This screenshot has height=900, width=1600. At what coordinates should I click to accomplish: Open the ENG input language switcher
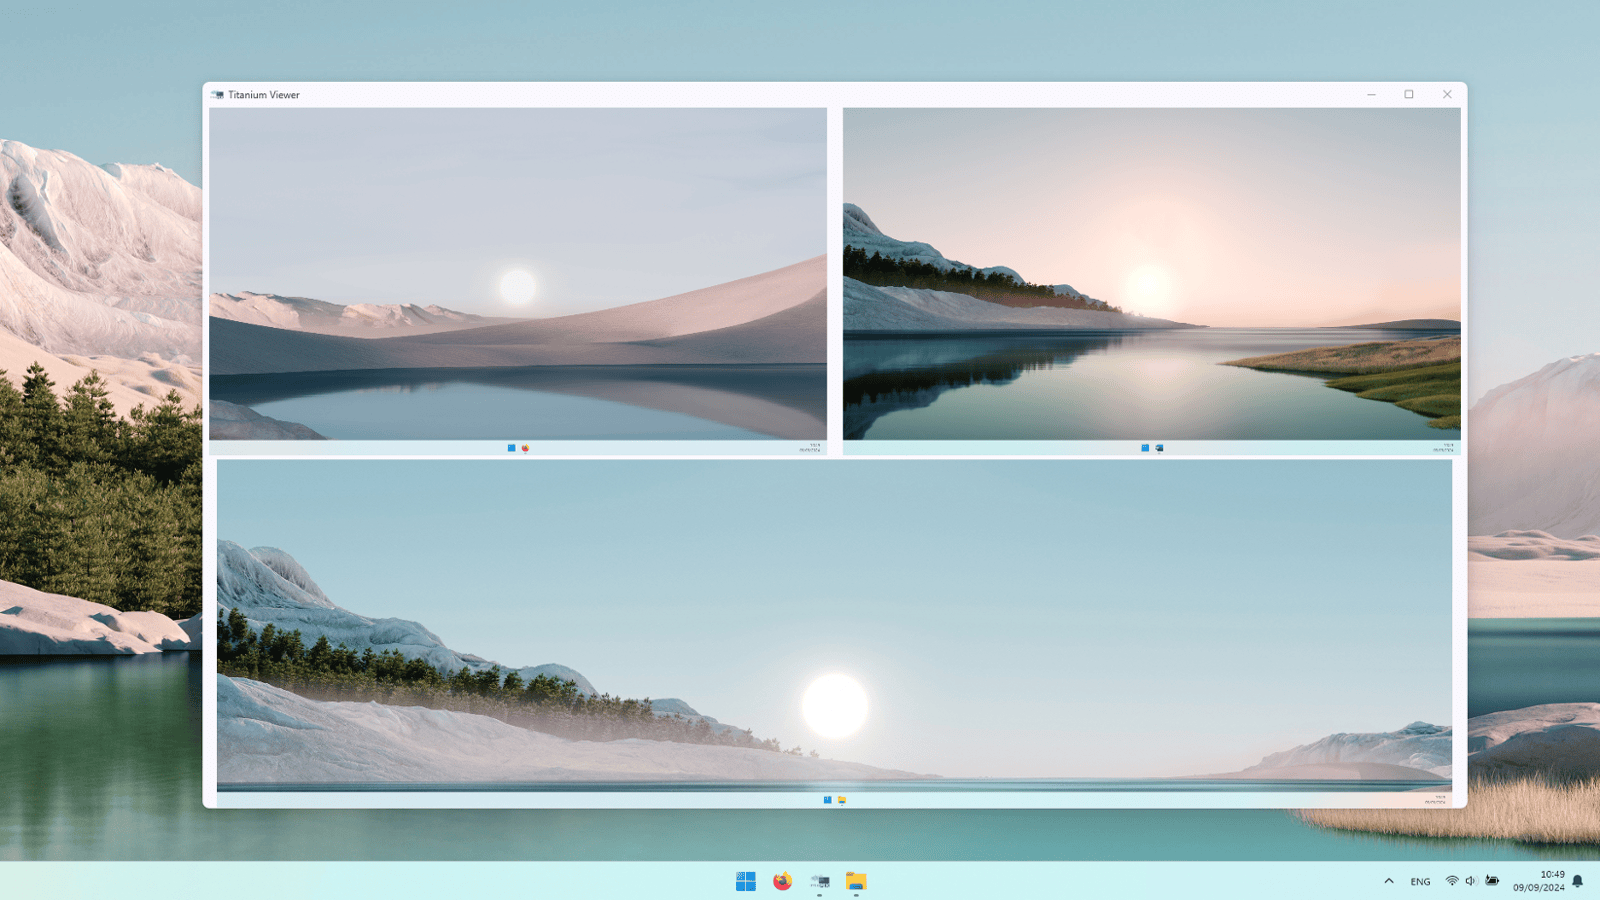1420,881
